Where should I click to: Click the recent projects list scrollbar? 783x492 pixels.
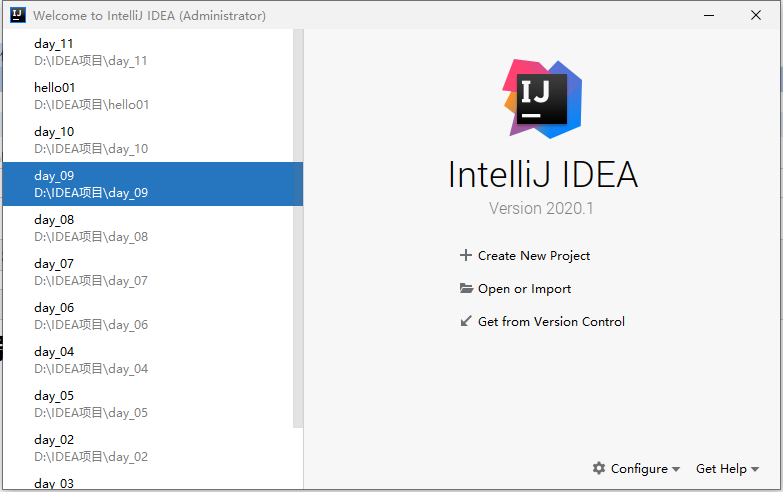(x=297, y=228)
